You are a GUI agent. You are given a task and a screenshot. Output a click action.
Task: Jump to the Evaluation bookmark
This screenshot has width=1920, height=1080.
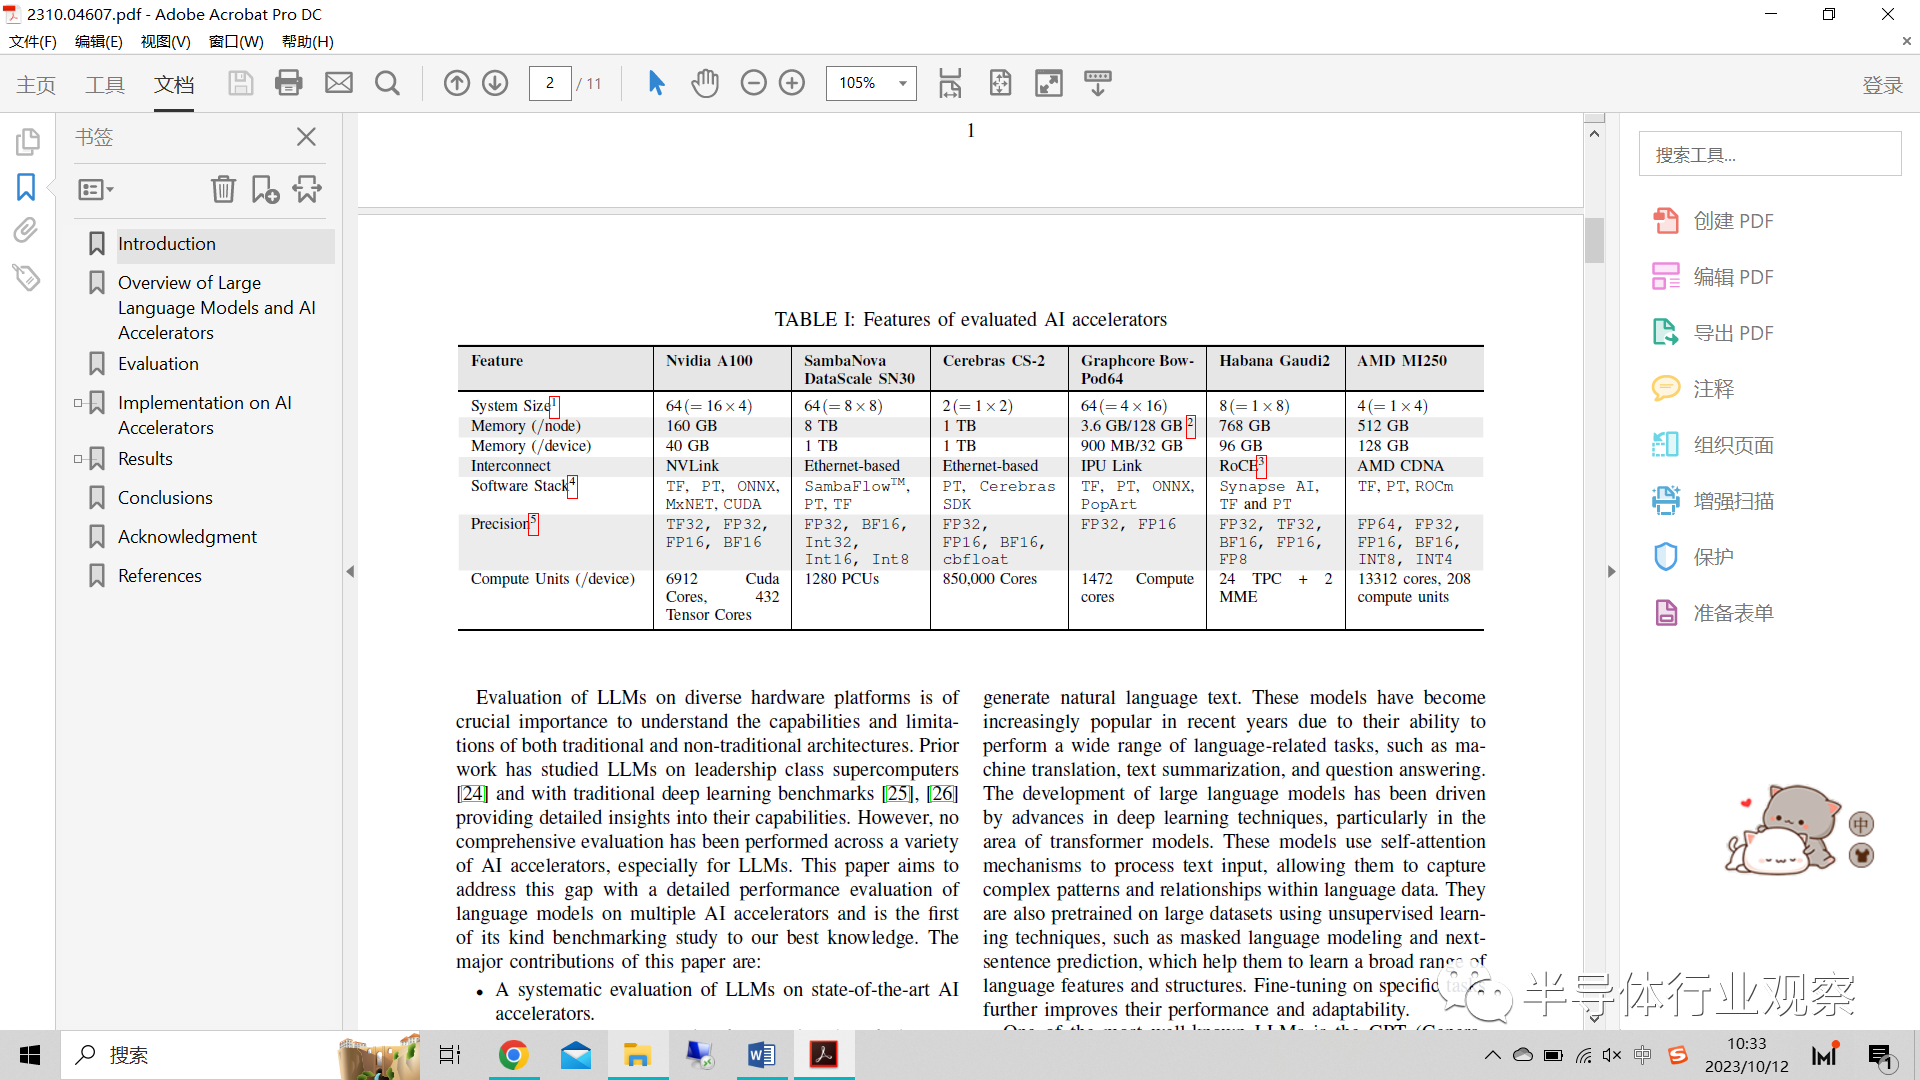(x=158, y=364)
